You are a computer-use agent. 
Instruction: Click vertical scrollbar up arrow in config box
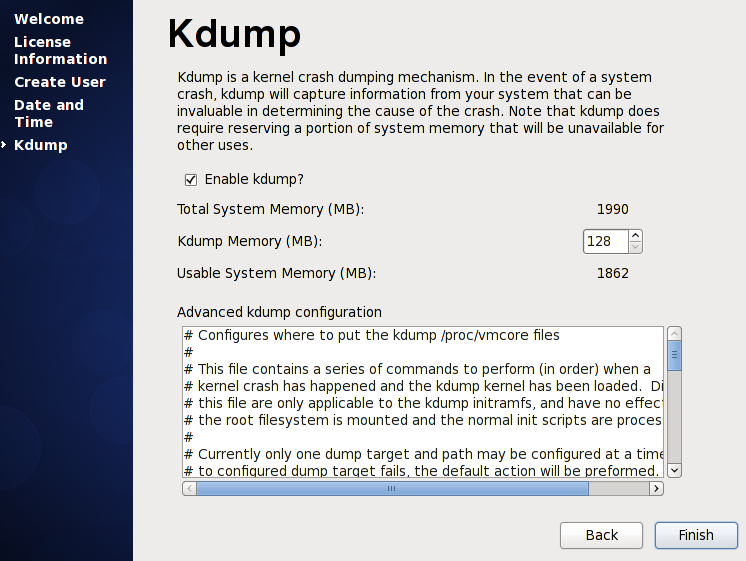[x=674, y=333]
